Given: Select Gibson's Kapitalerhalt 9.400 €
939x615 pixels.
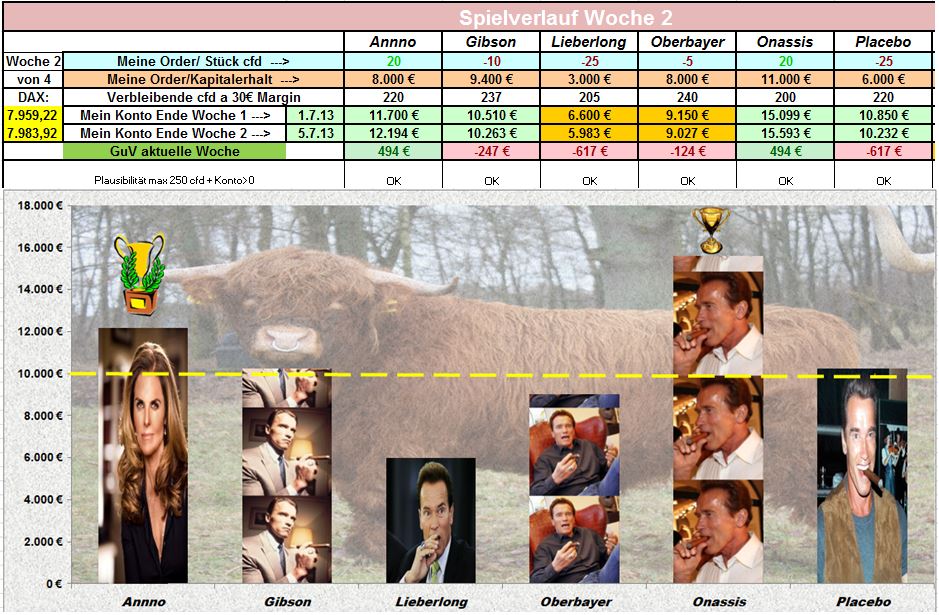Looking at the screenshot, I should pos(491,79).
